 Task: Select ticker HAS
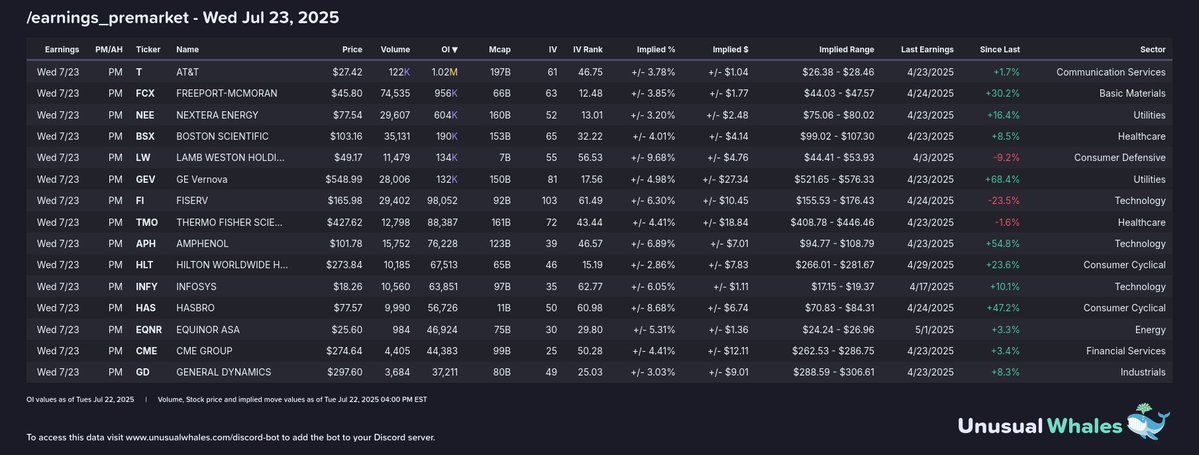(145, 308)
